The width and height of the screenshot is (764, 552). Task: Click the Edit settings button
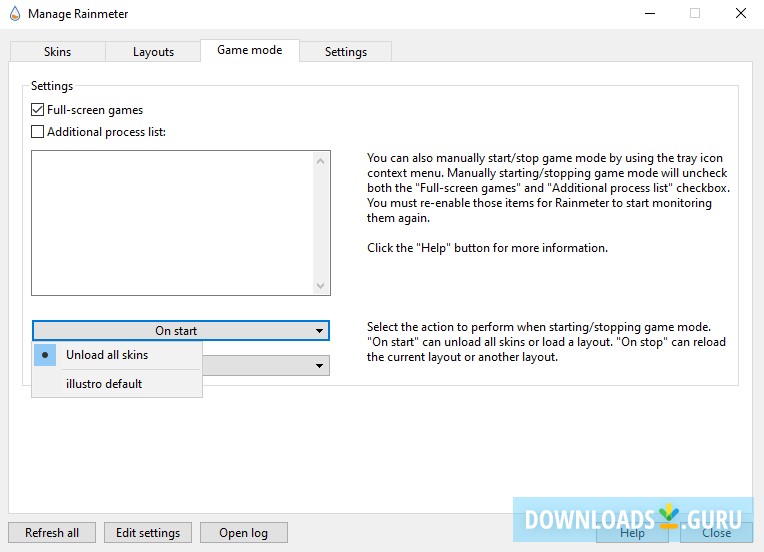(x=148, y=533)
